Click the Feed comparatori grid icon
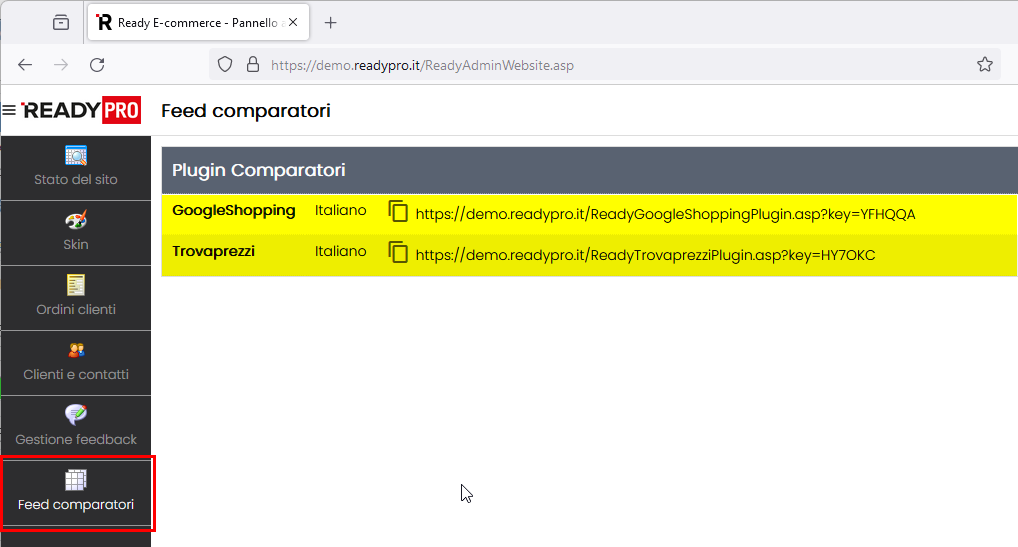1018x547 pixels. [76, 480]
